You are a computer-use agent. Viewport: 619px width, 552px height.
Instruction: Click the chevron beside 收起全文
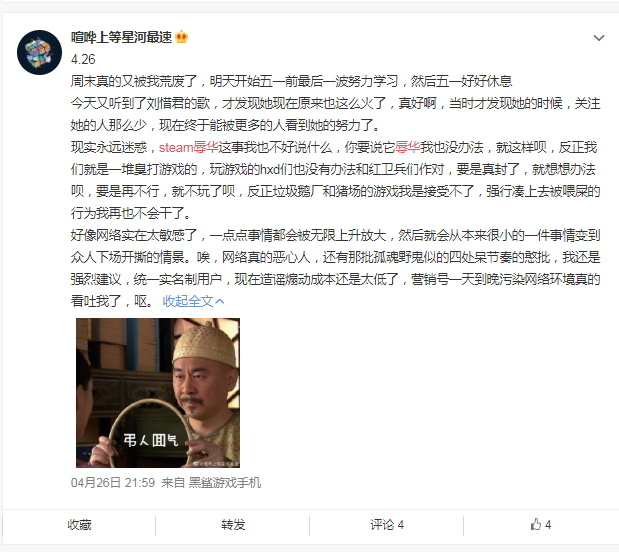[220, 302]
